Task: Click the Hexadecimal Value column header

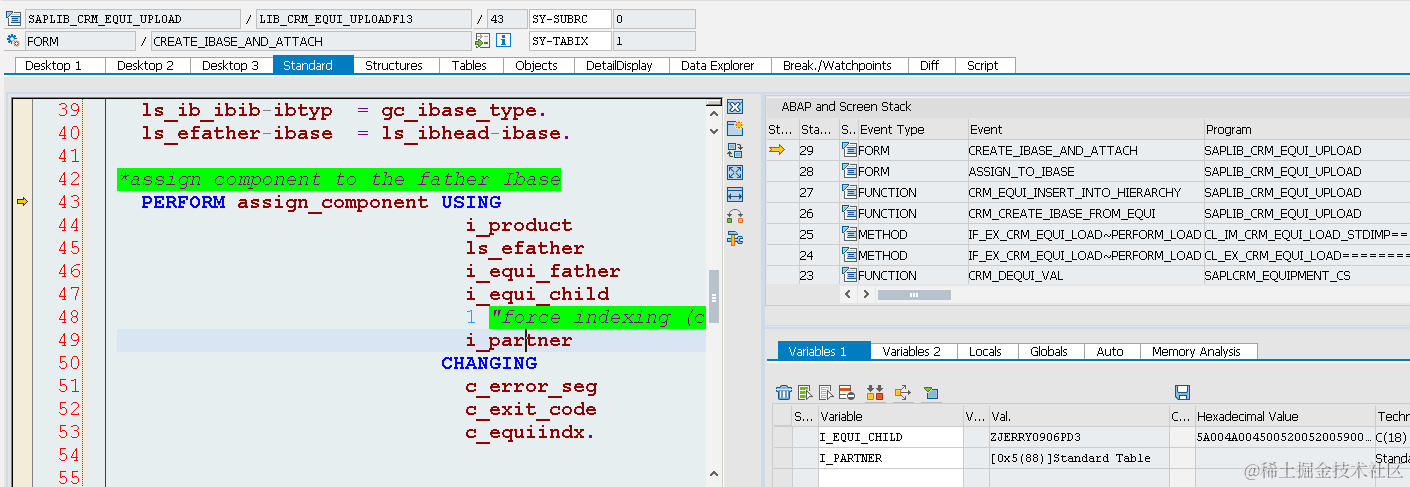Action: coord(1284,416)
